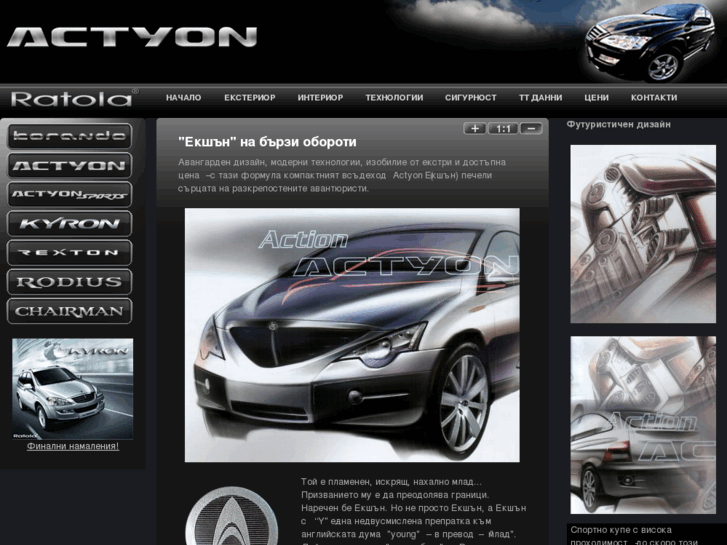Image resolution: width=727 pixels, height=545 pixels.
Task: Select the Actyon model button in sidebar
Action: tap(70, 165)
